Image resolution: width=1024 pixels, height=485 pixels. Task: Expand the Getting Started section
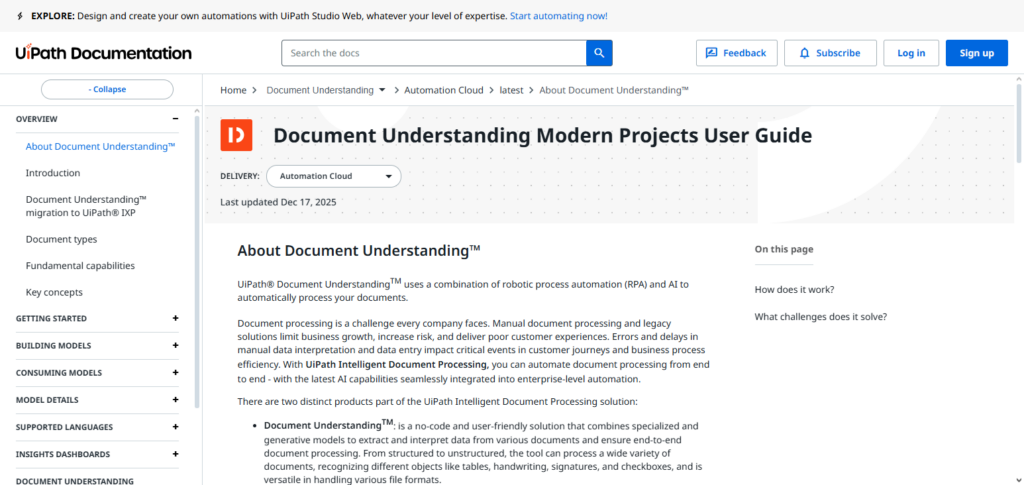(97, 319)
